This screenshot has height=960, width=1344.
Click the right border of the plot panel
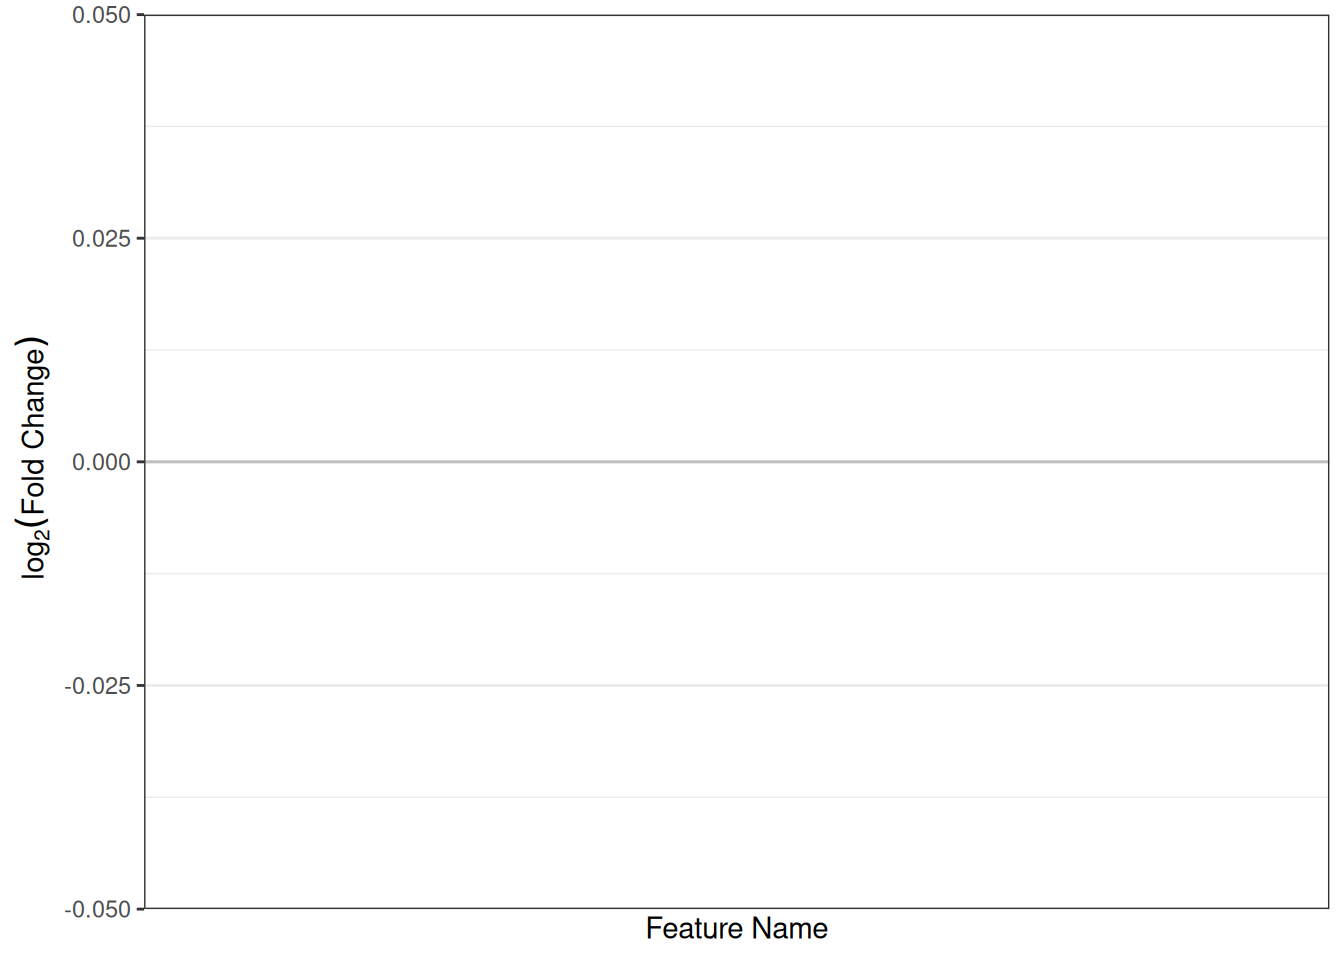(1329, 462)
